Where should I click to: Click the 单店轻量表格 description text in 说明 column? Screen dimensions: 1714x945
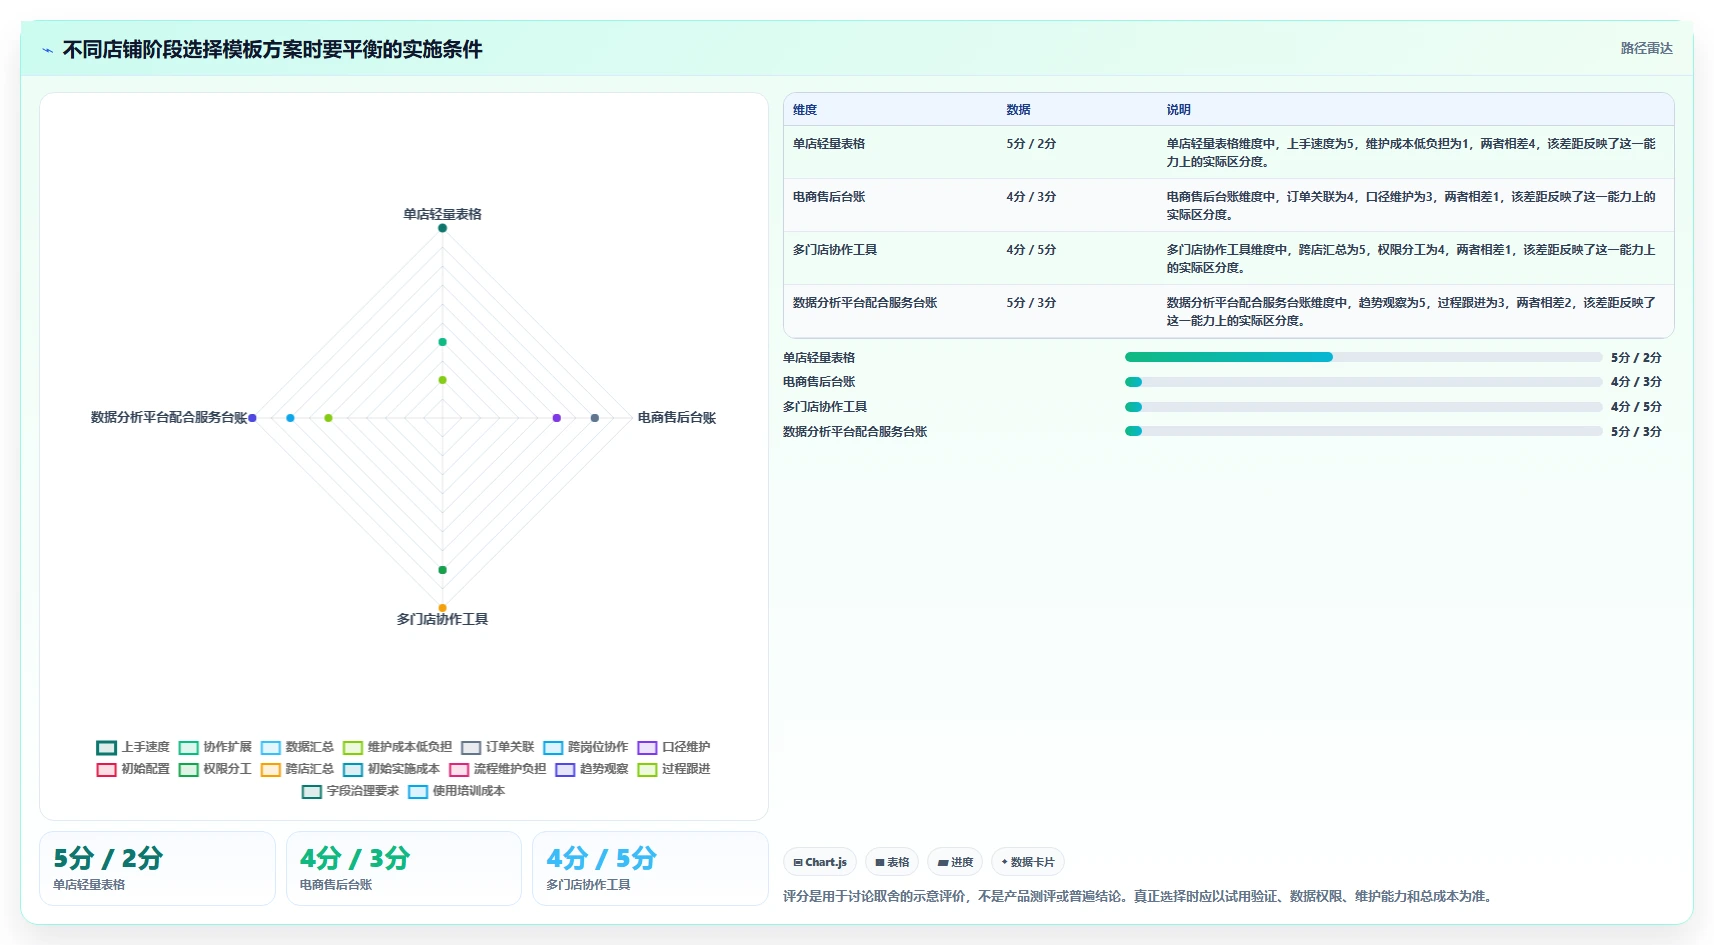[x=1411, y=153]
